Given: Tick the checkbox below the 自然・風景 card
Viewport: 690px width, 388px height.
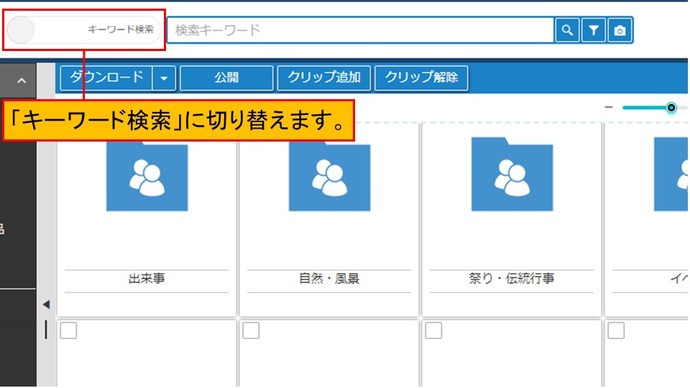Looking at the screenshot, I should tap(251, 330).
